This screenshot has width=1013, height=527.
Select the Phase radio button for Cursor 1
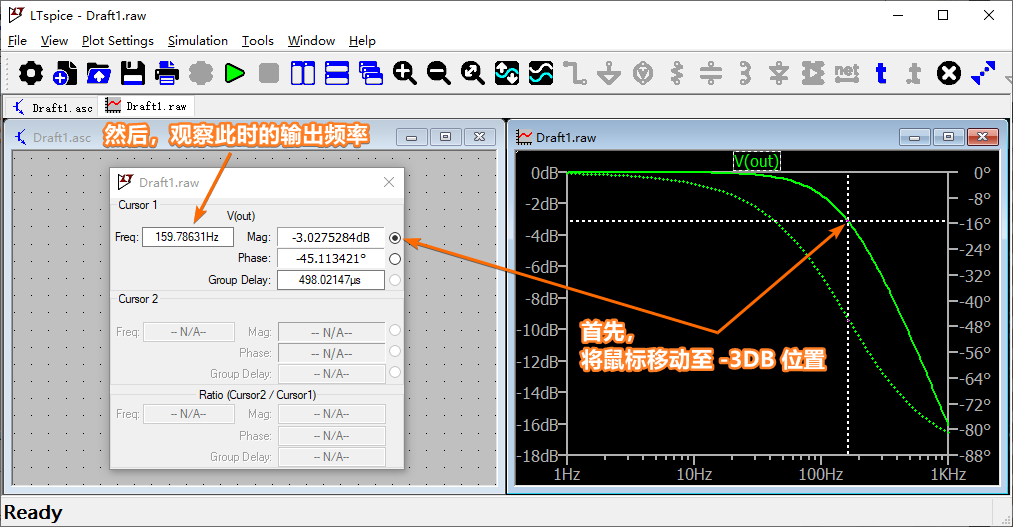pyautogui.click(x=395, y=259)
